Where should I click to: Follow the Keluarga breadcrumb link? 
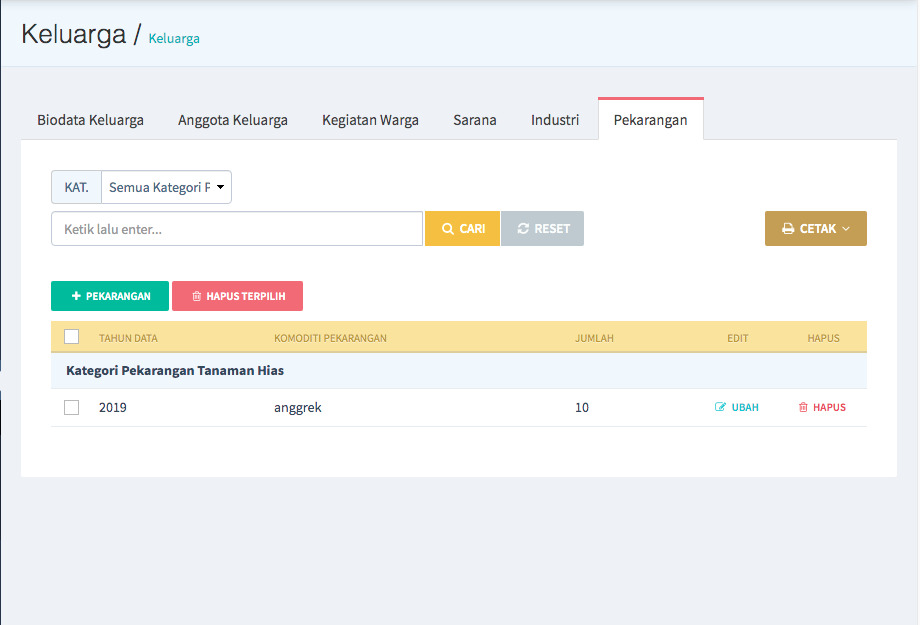[x=174, y=39]
